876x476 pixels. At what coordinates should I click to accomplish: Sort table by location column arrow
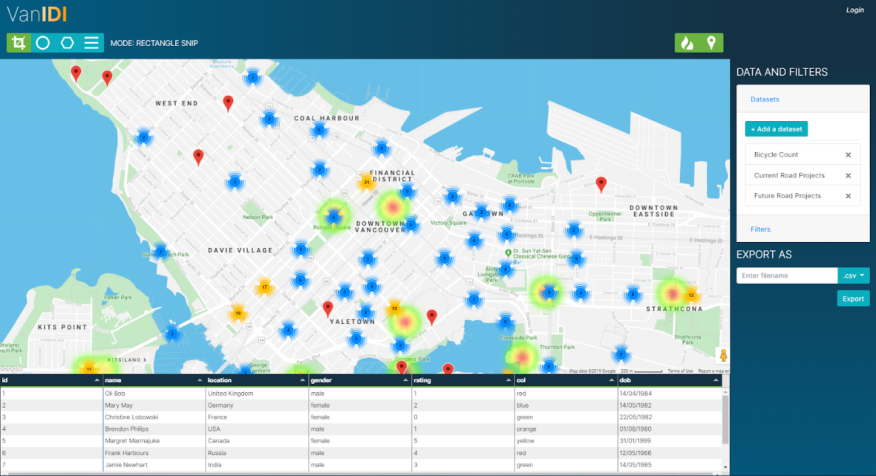click(302, 380)
